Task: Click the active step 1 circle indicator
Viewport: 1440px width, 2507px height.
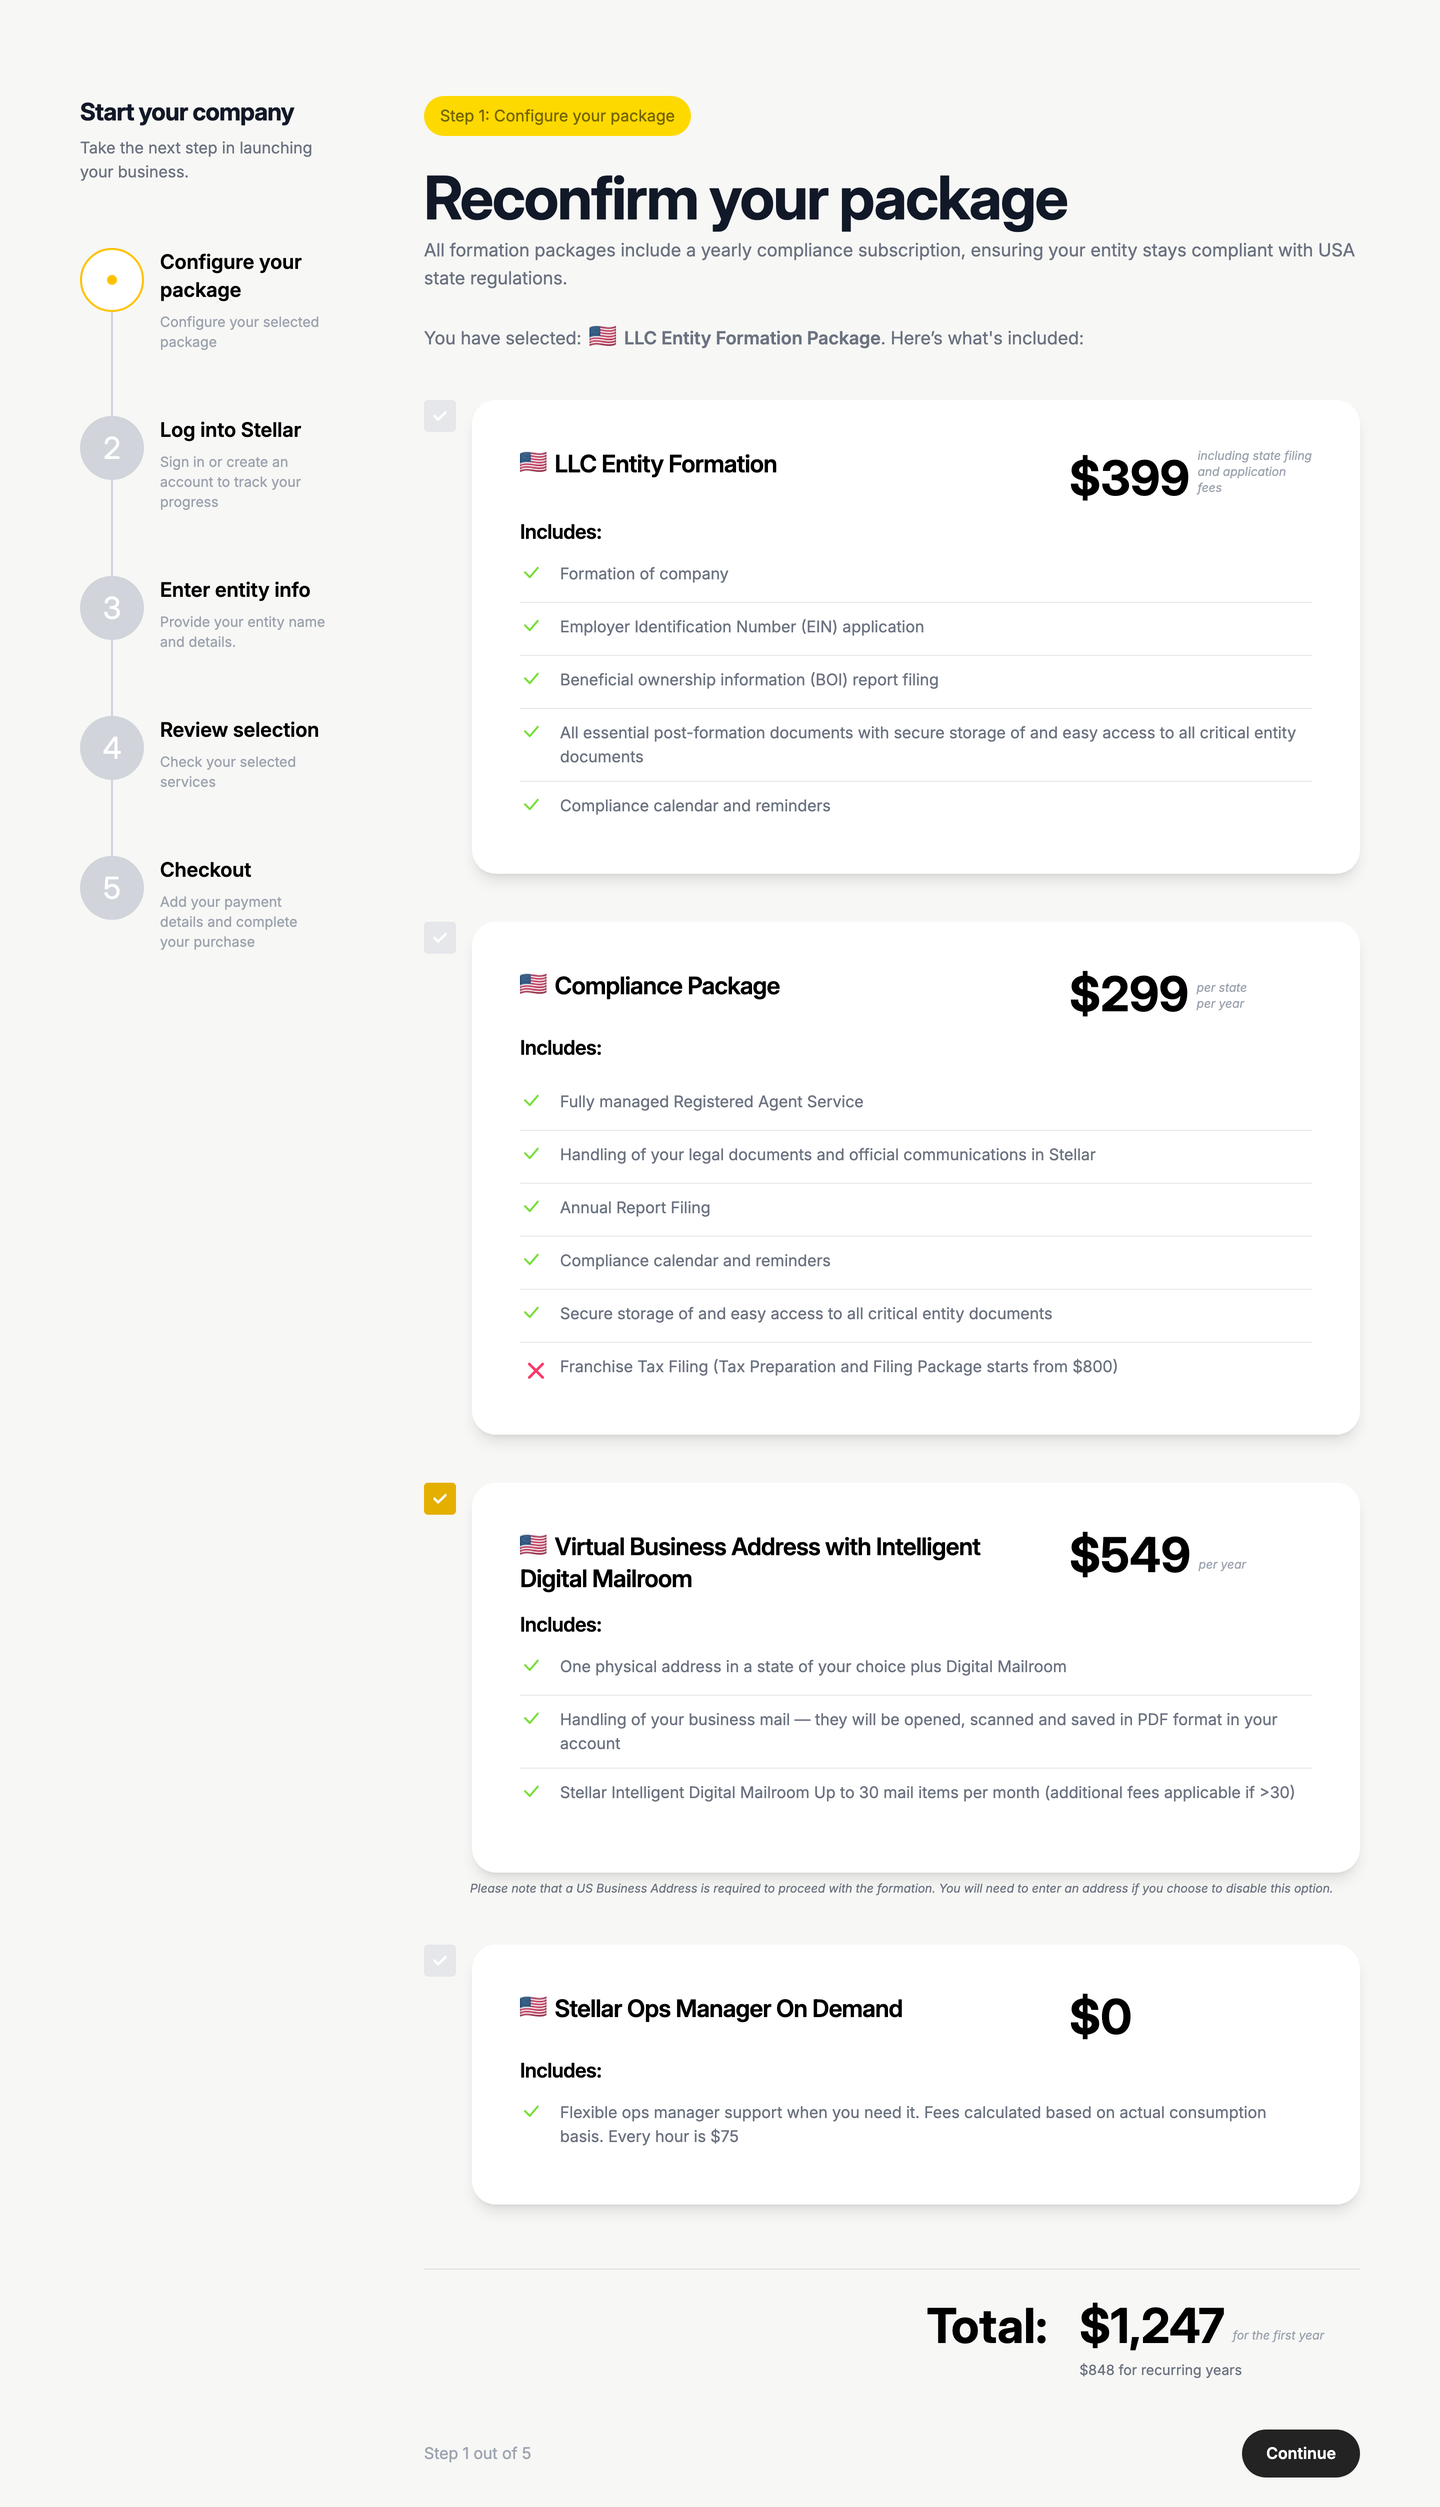Action: pyautogui.click(x=112, y=280)
